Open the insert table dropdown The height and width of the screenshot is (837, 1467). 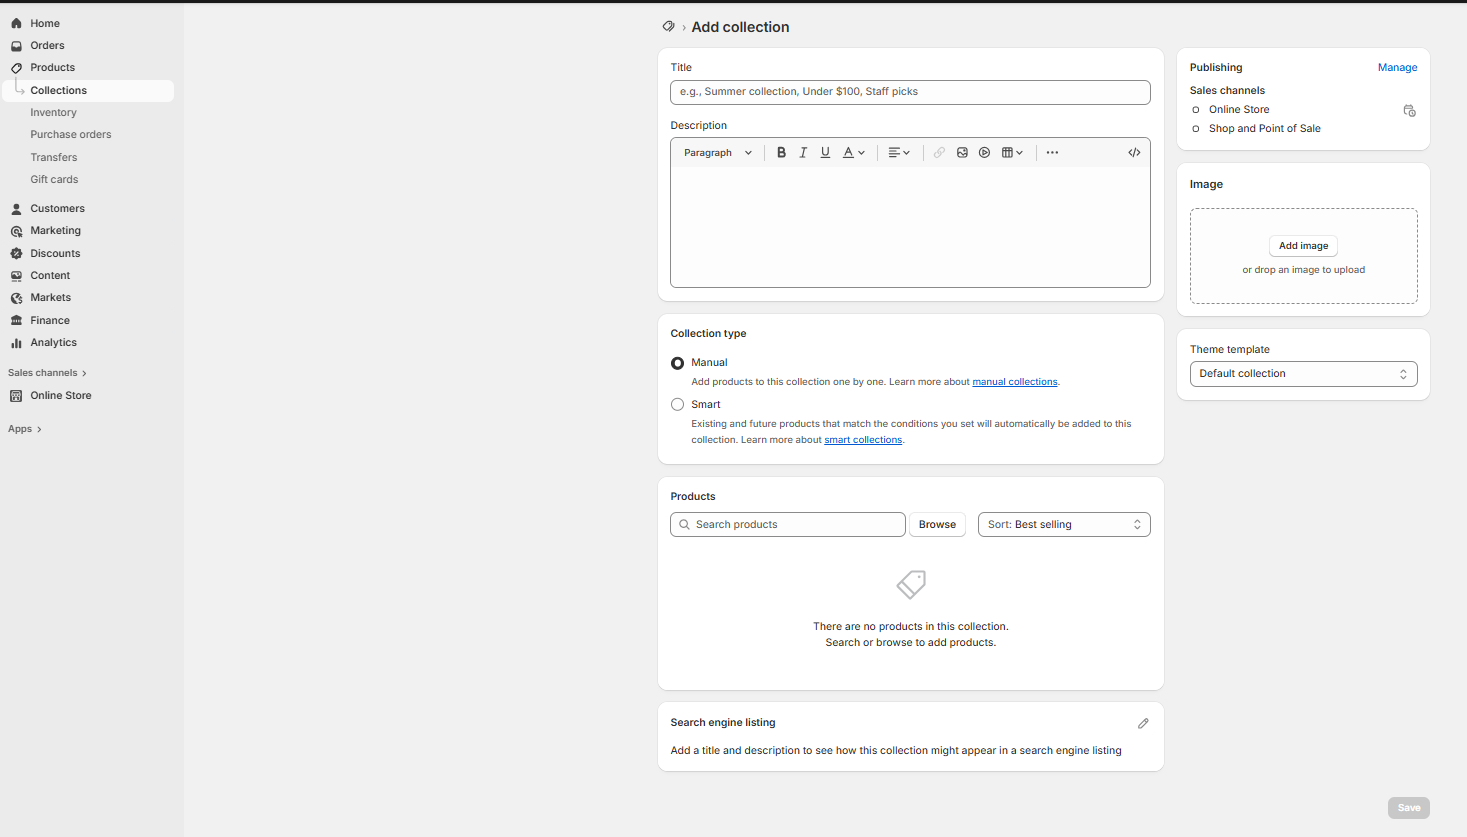(1012, 153)
